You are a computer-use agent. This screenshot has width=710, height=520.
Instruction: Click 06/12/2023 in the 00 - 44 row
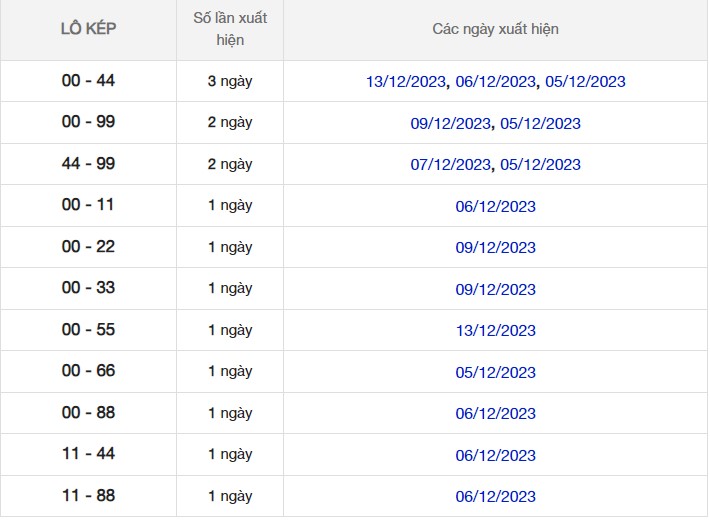[x=496, y=82]
